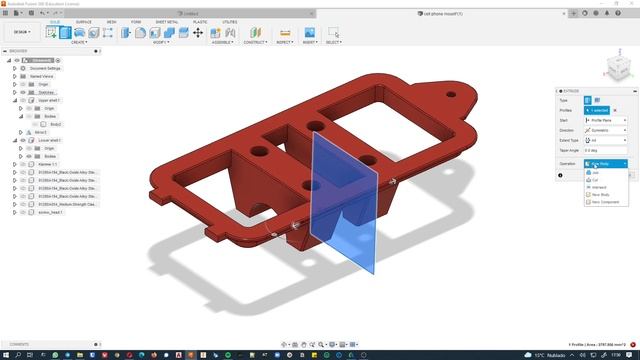This screenshot has width=640, height=360.
Task: Click info icon in Extrude dialog
Action: (x=560, y=175)
